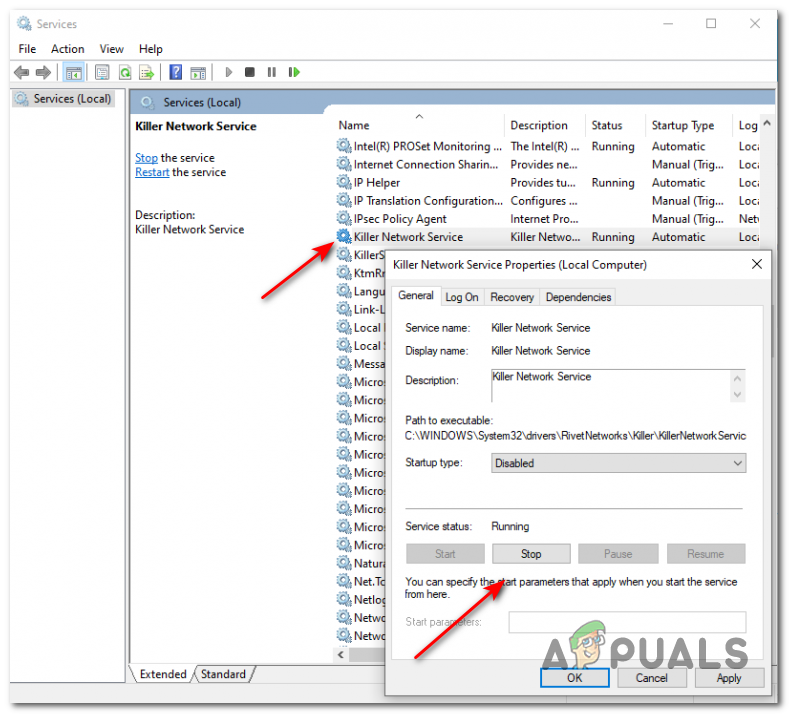The image size is (789, 714).
Task: Open the View menu
Action: (x=111, y=49)
